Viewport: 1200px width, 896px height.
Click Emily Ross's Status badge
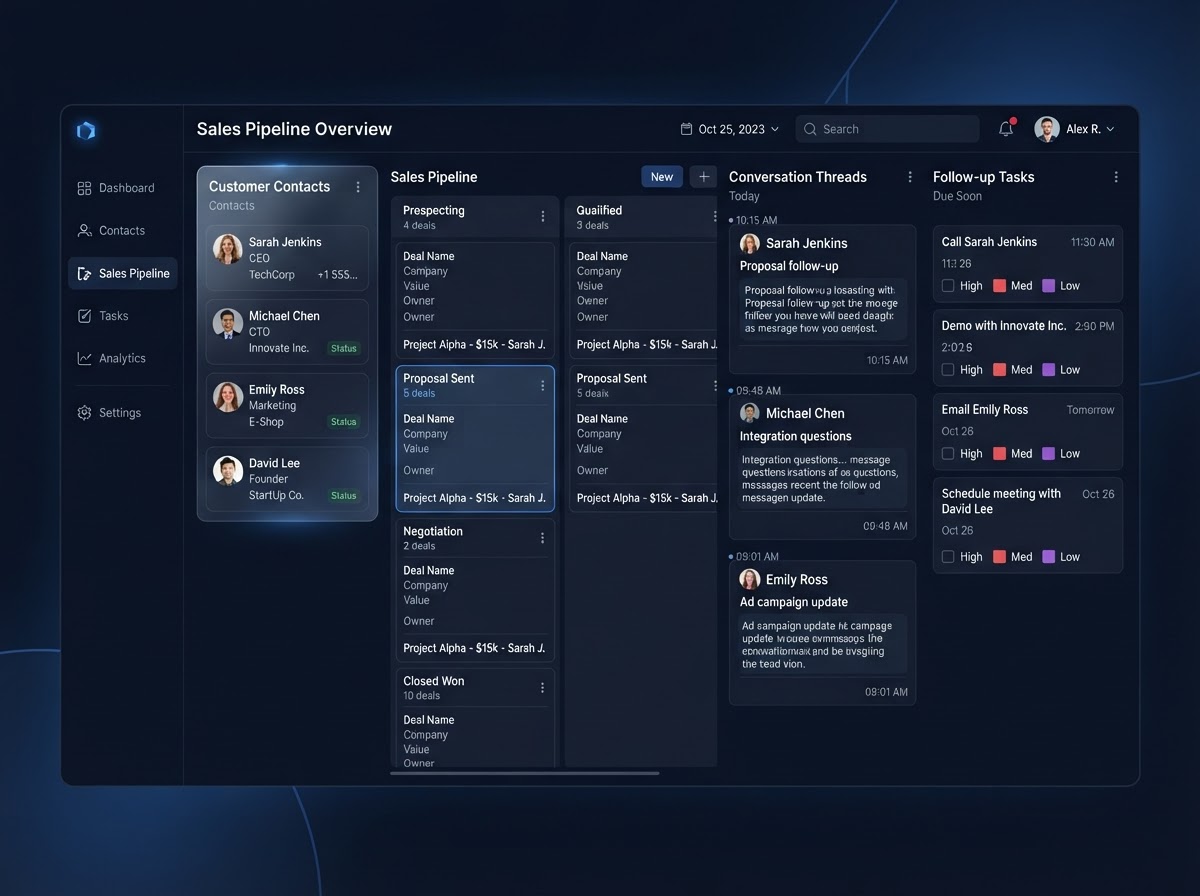point(344,422)
